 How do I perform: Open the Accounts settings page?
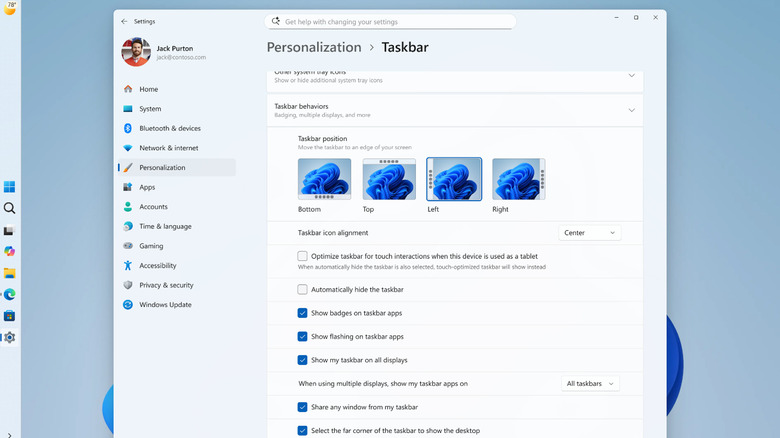177,207
